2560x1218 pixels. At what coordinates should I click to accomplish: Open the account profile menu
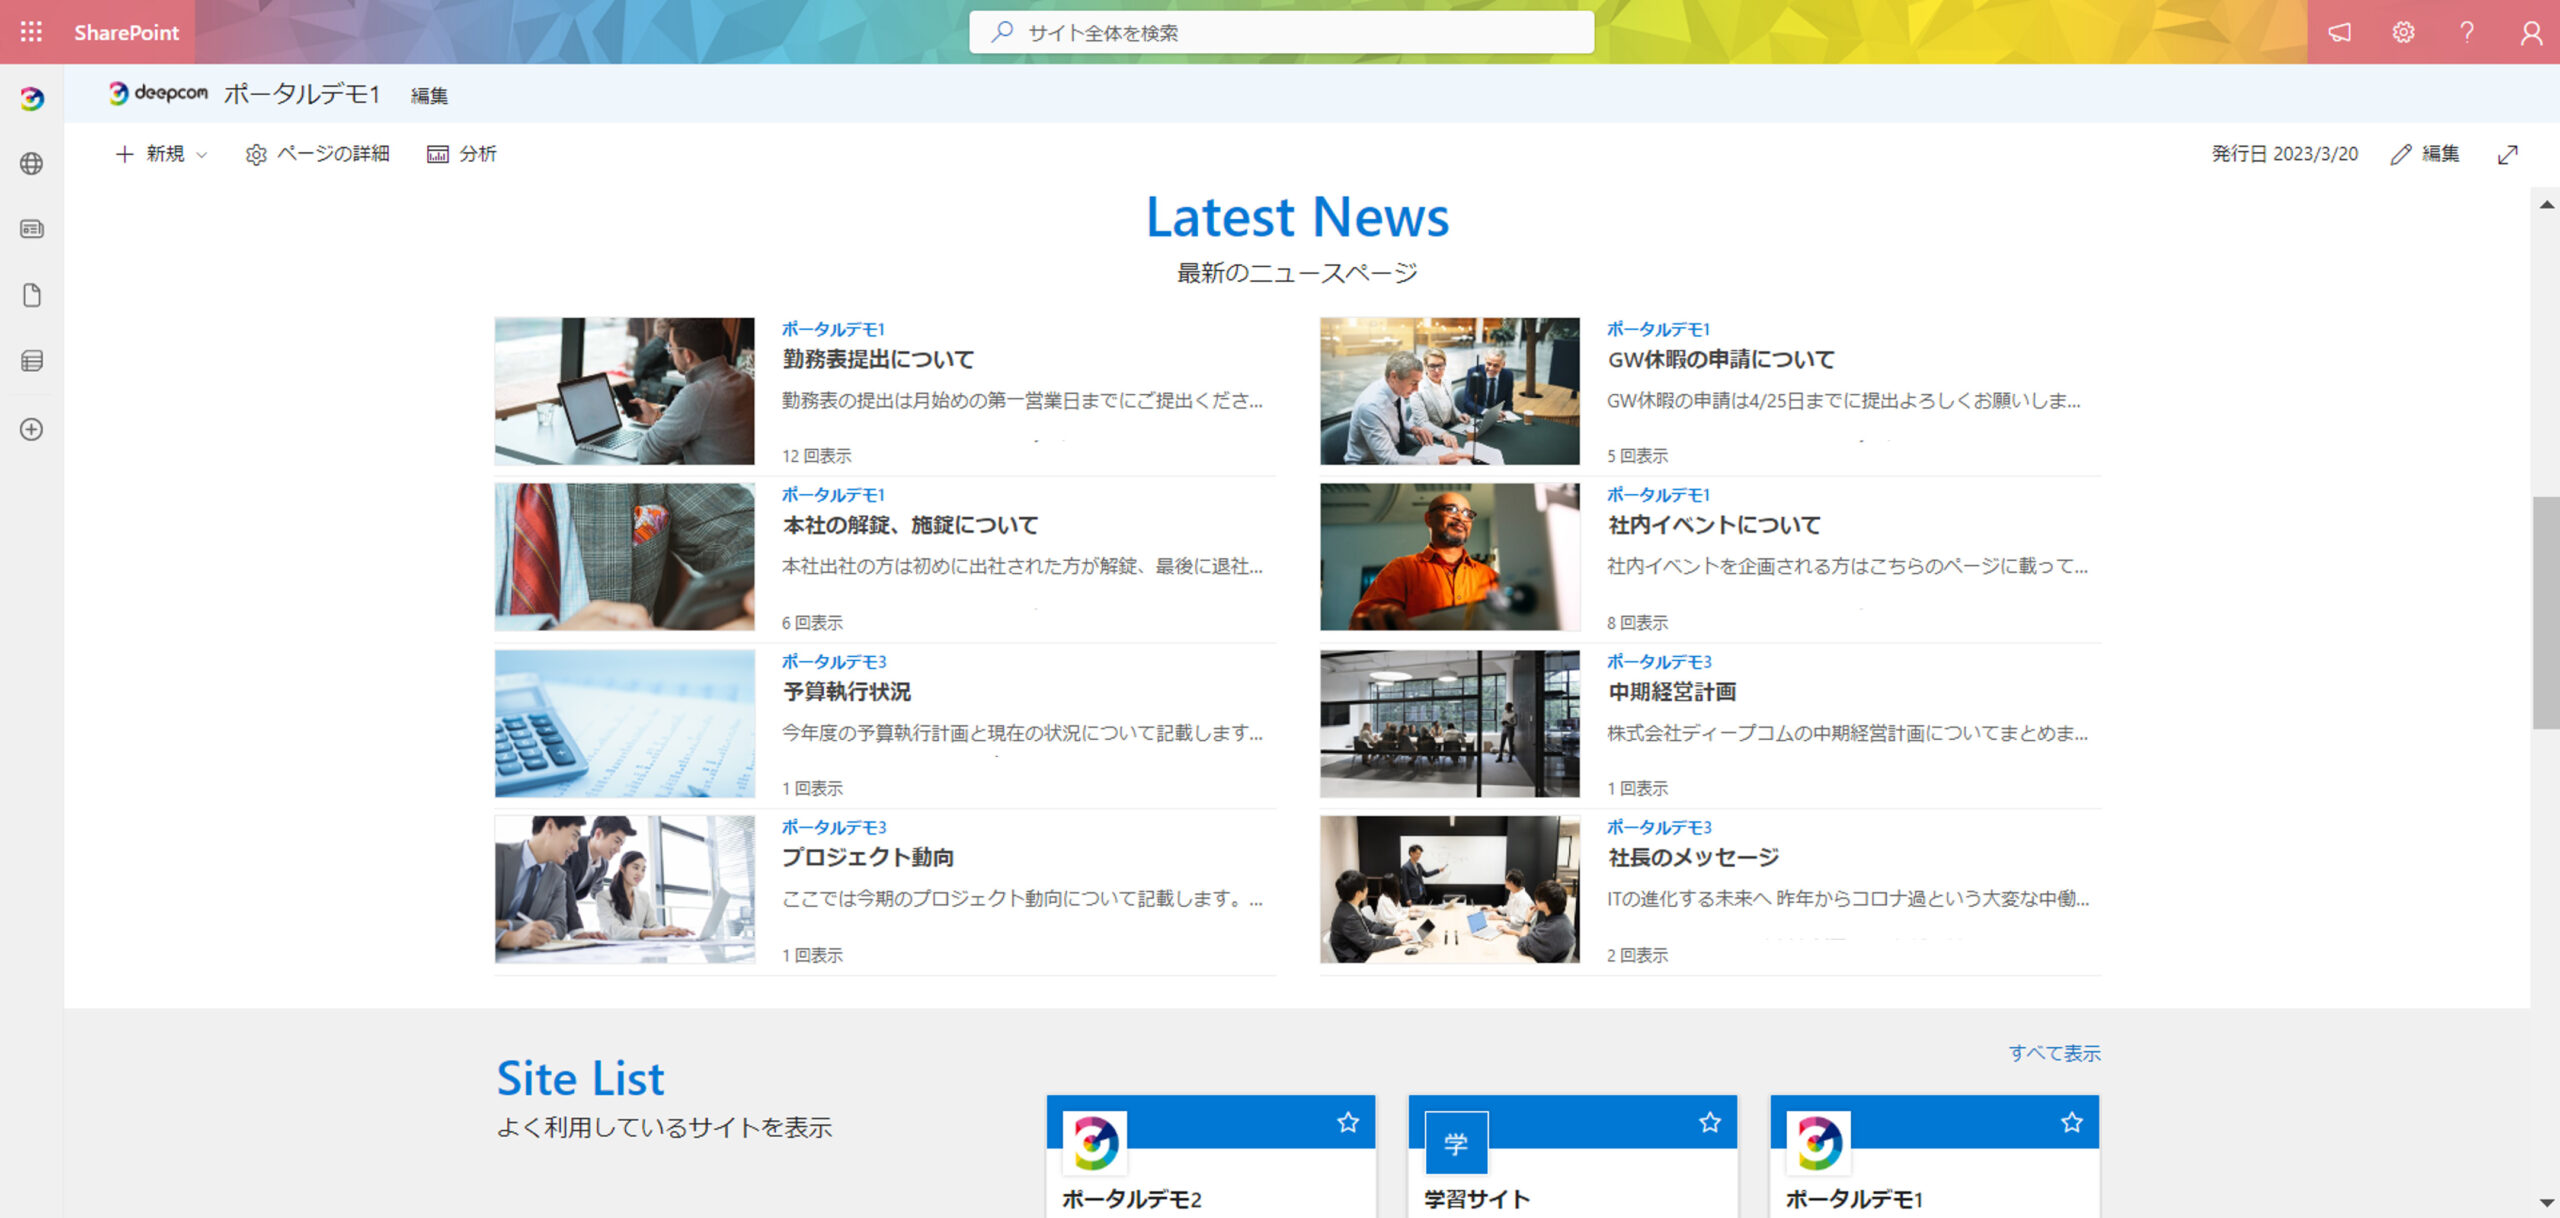2531,32
